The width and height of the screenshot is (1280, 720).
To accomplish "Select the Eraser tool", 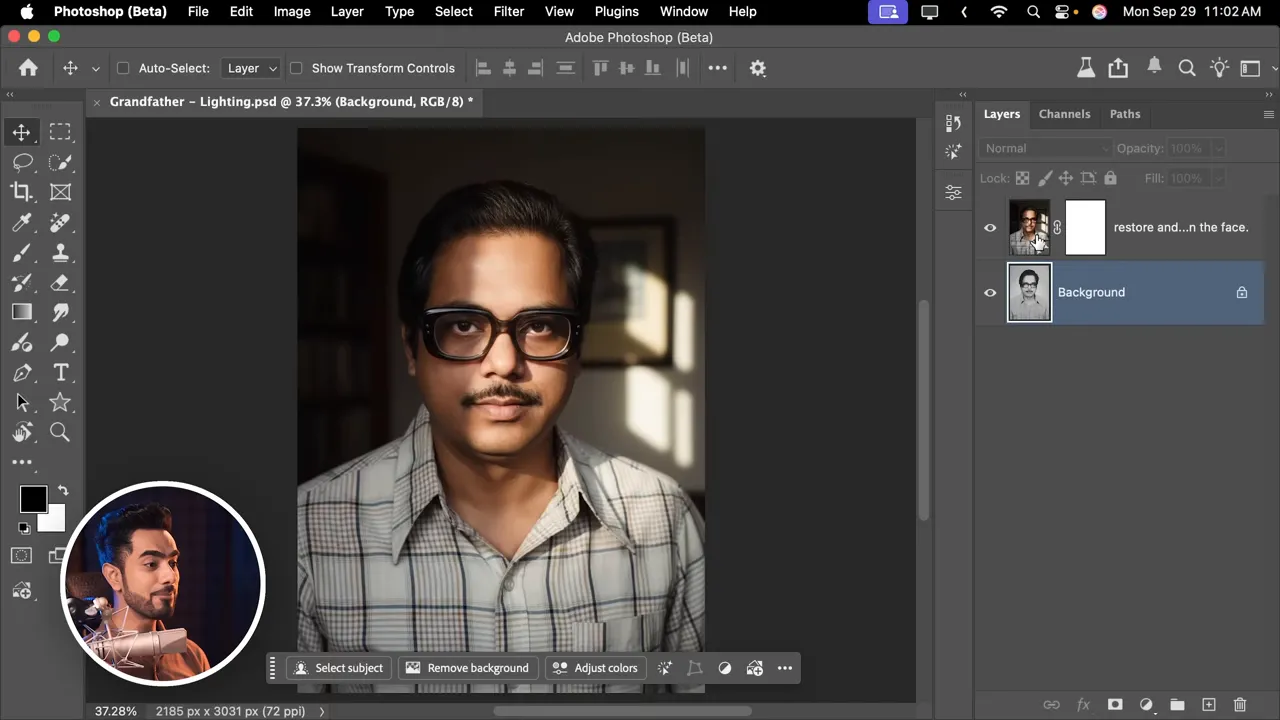I will tap(60, 283).
